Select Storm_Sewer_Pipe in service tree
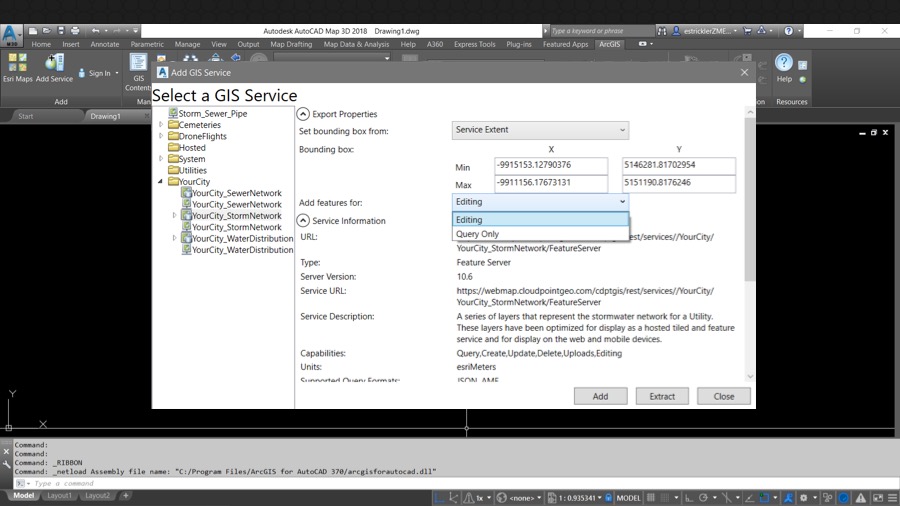 (x=212, y=114)
